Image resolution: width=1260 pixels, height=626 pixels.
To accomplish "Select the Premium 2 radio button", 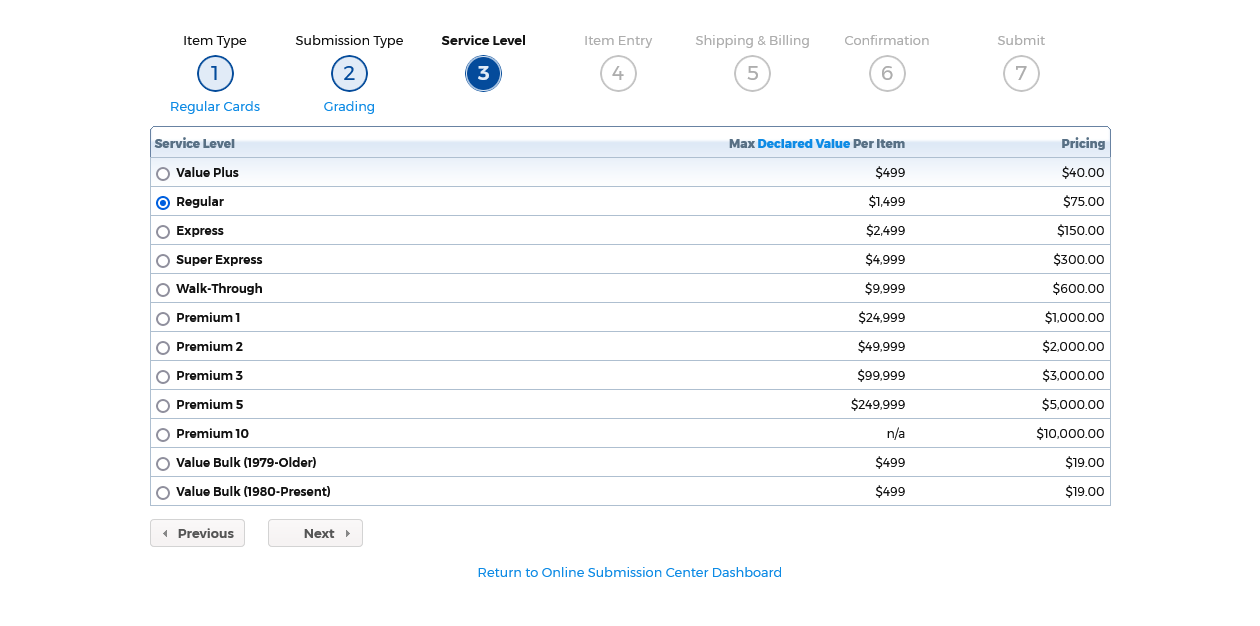I will point(163,348).
